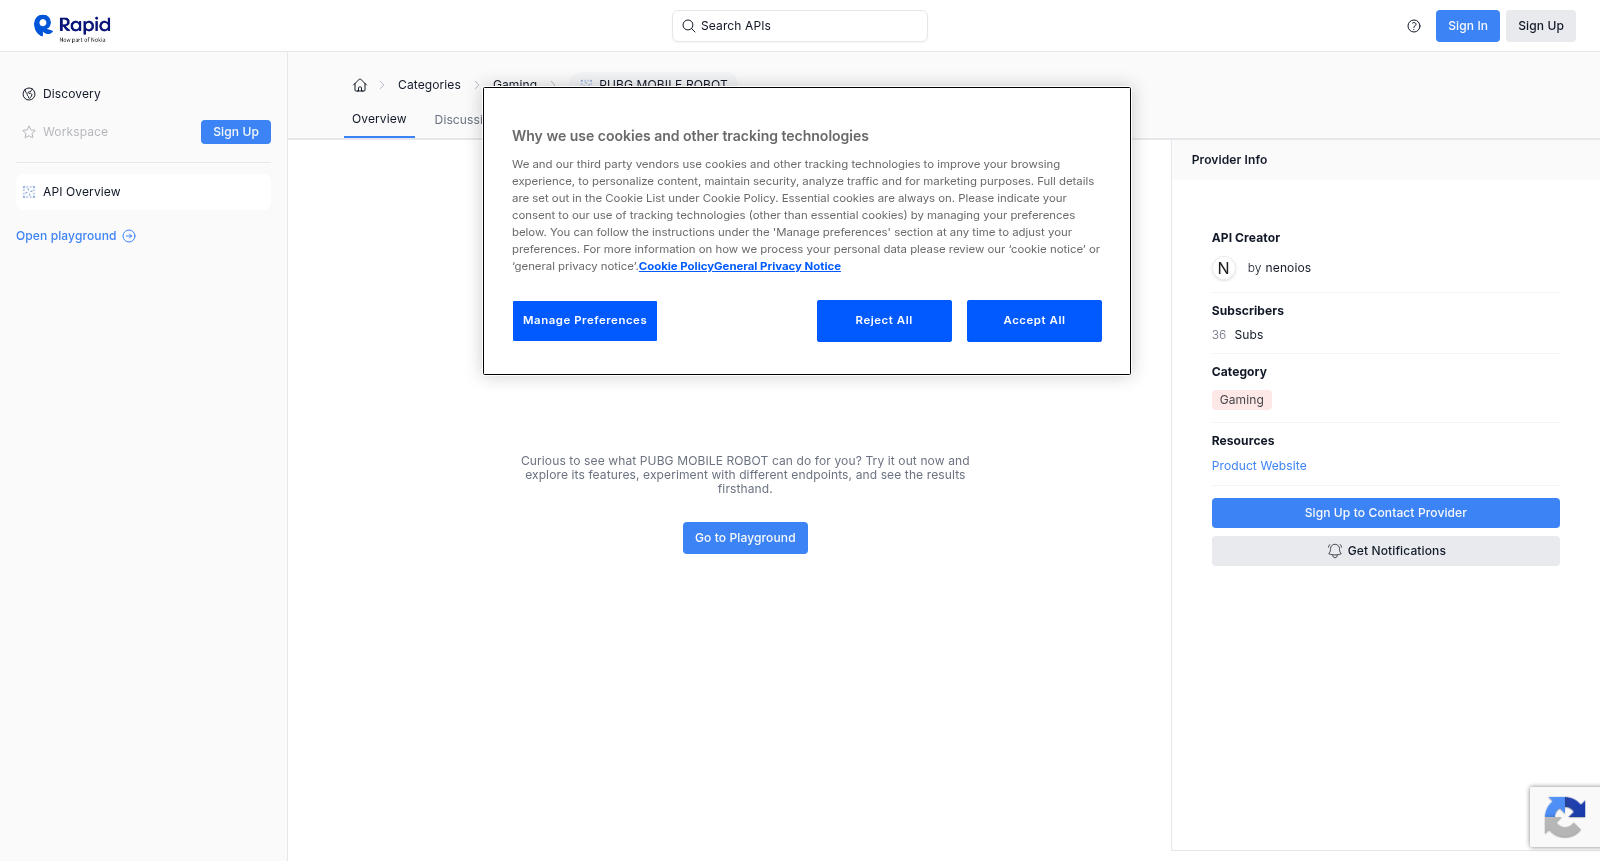Click the API Overview sidebar icon
1600x861 pixels.
pos(29,192)
